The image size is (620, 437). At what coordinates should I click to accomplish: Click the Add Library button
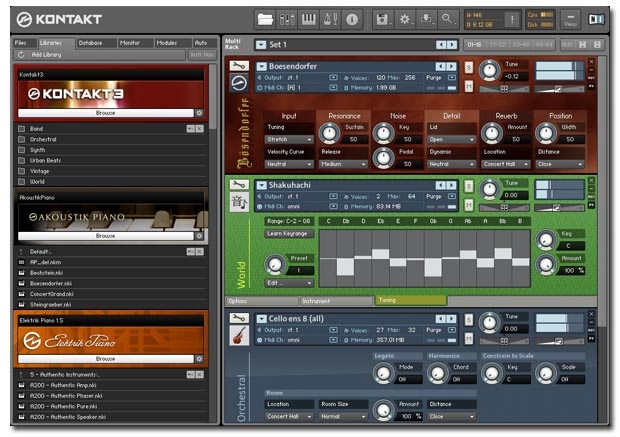click(x=100, y=55)
